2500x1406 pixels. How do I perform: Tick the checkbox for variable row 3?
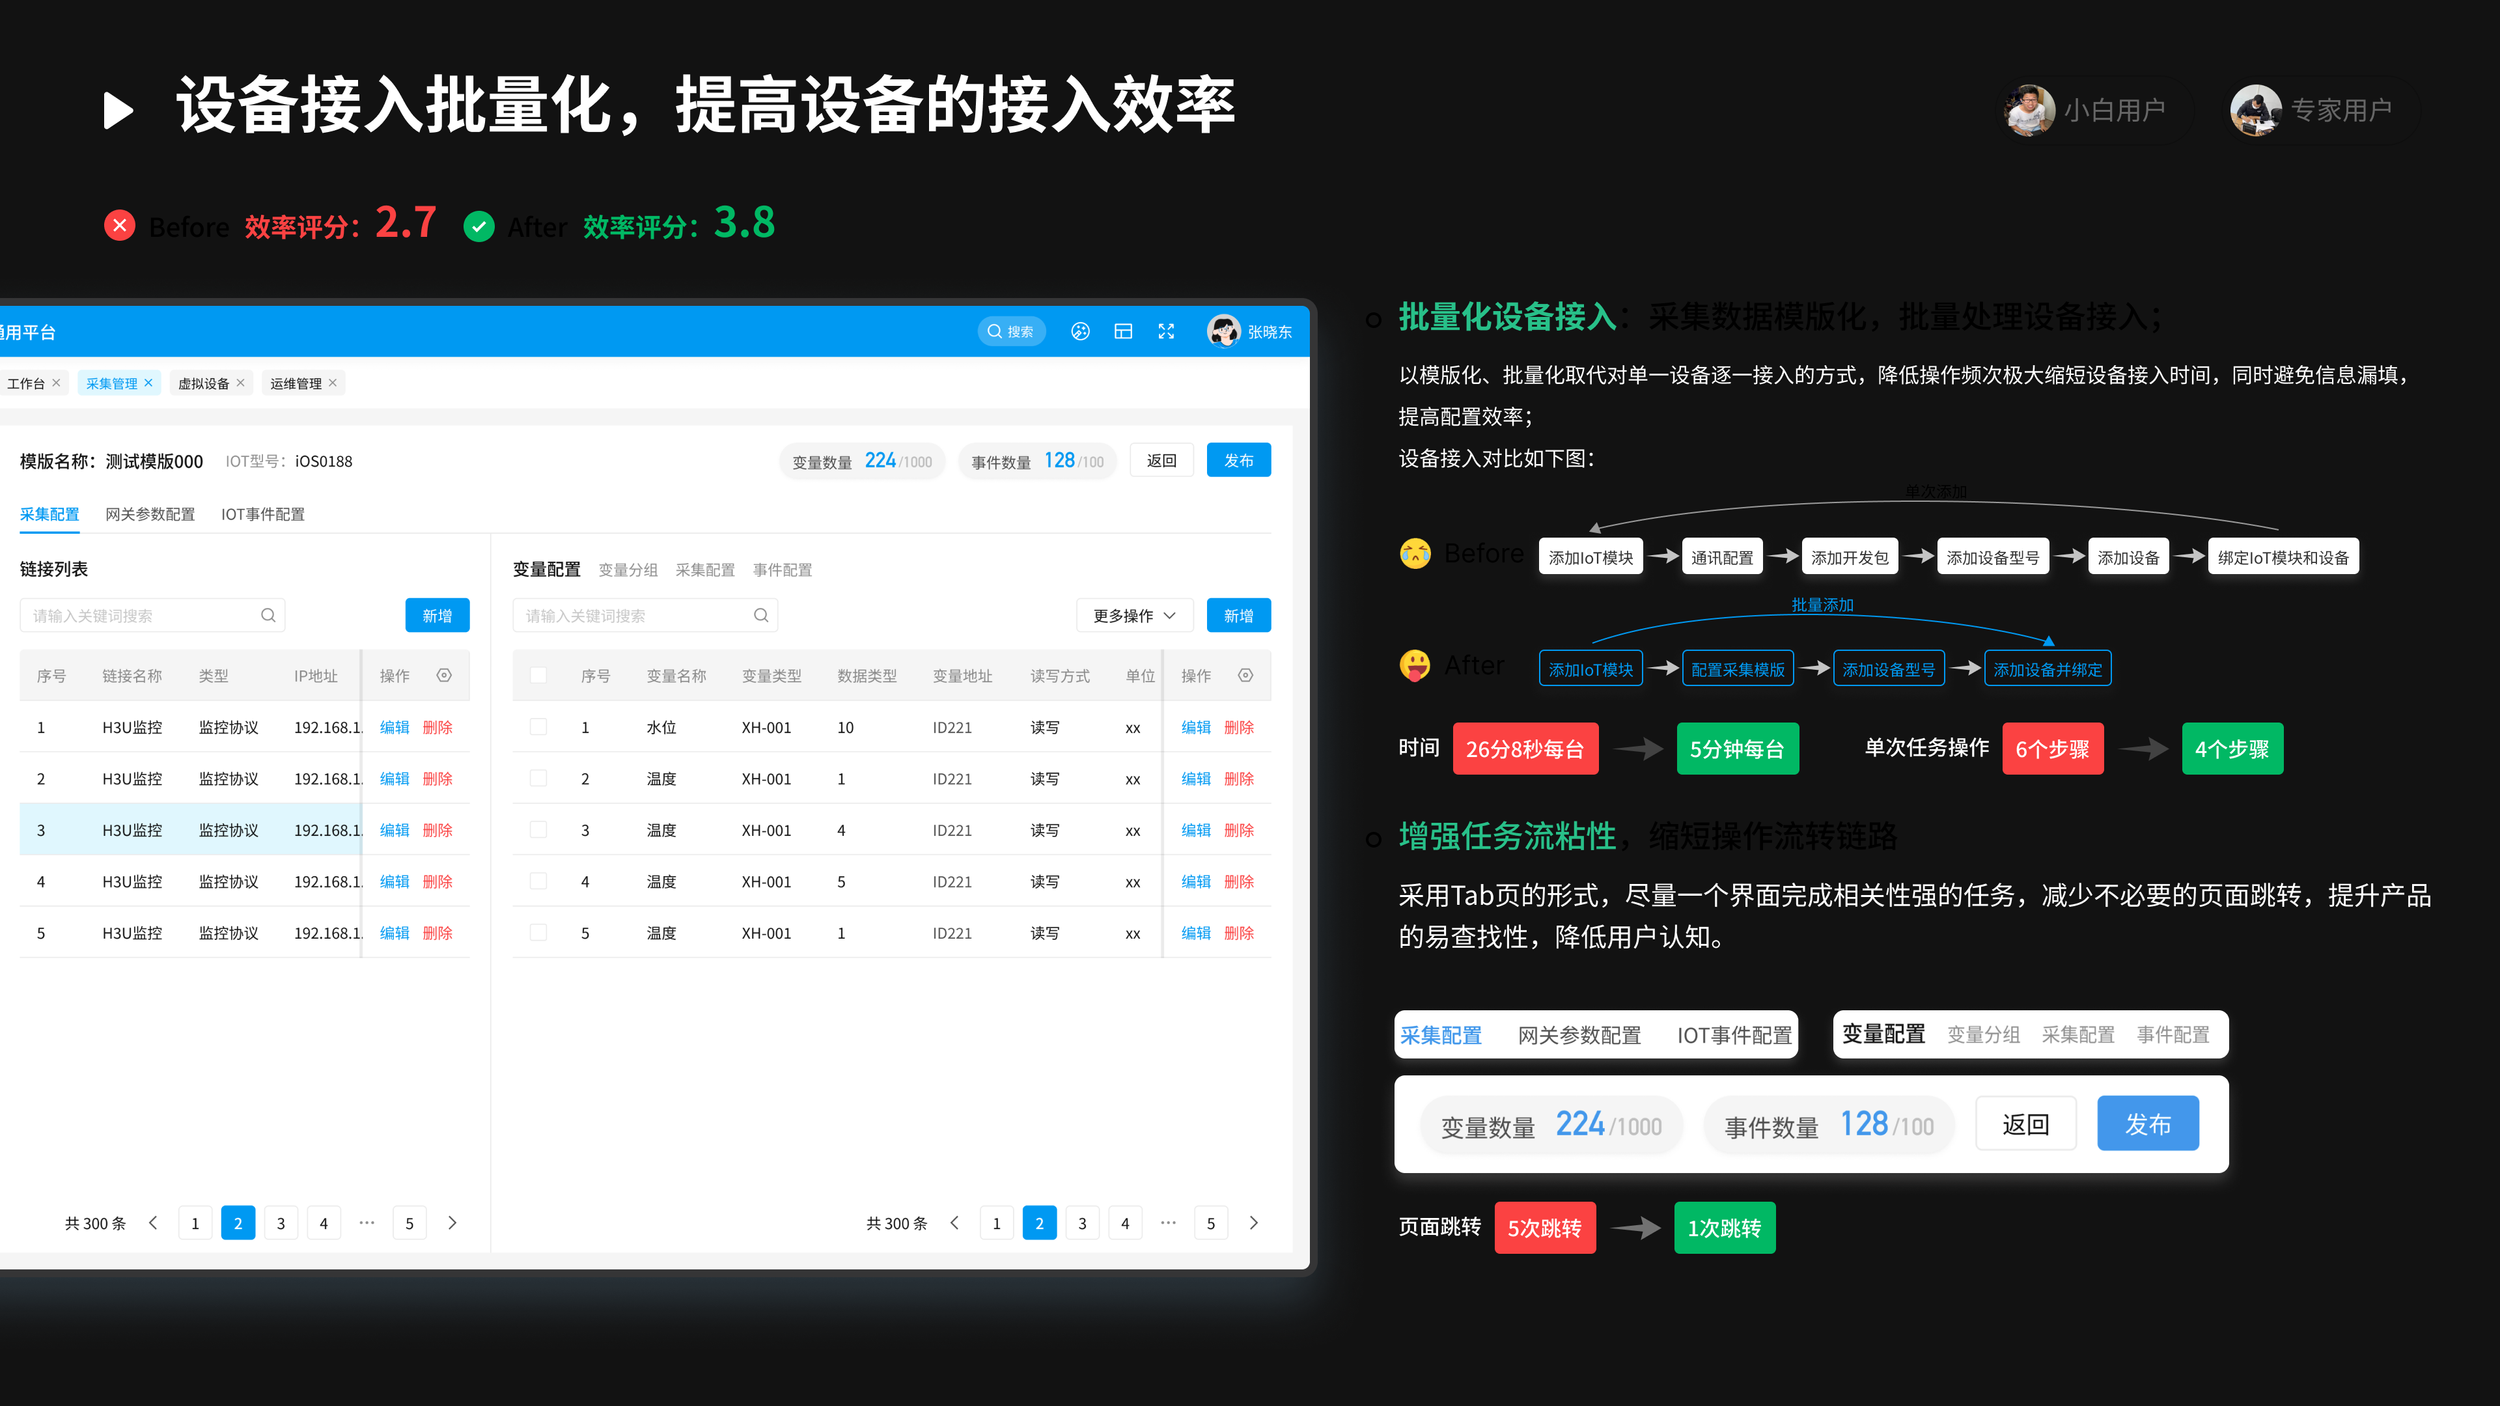point(538,830)
